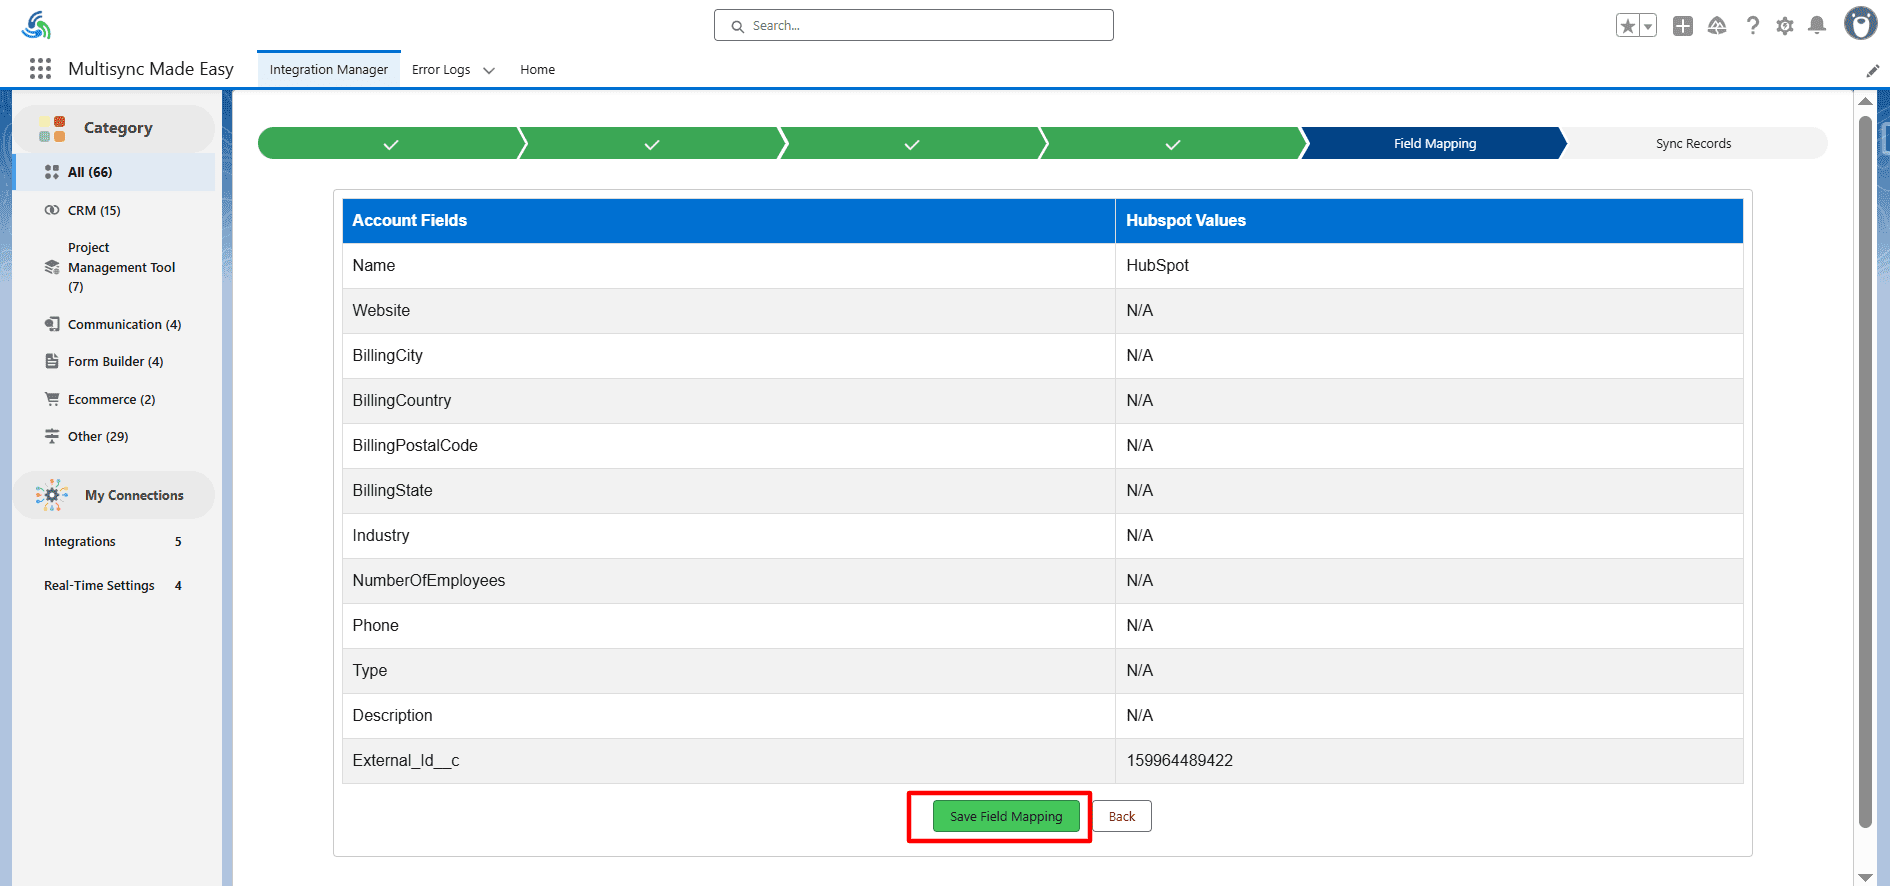Select the CRM (15) category
1890x886 pixels.
94,210
